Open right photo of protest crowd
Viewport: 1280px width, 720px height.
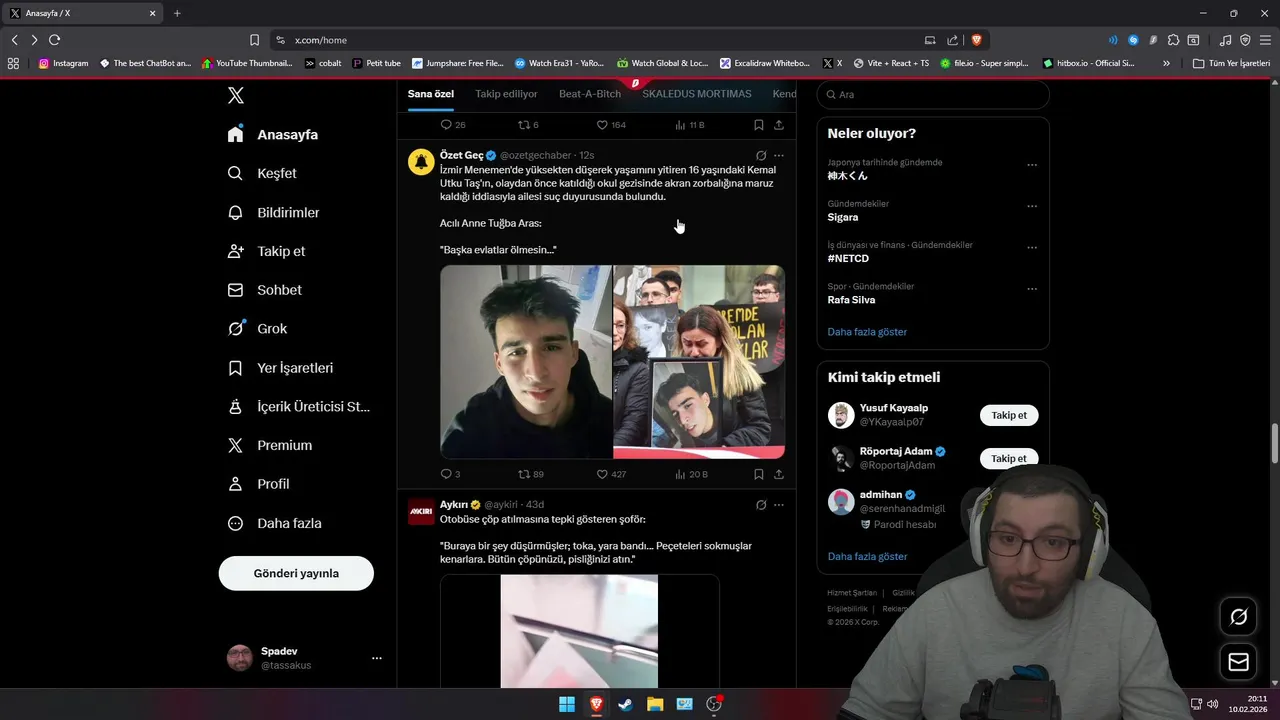pos(699,362)
